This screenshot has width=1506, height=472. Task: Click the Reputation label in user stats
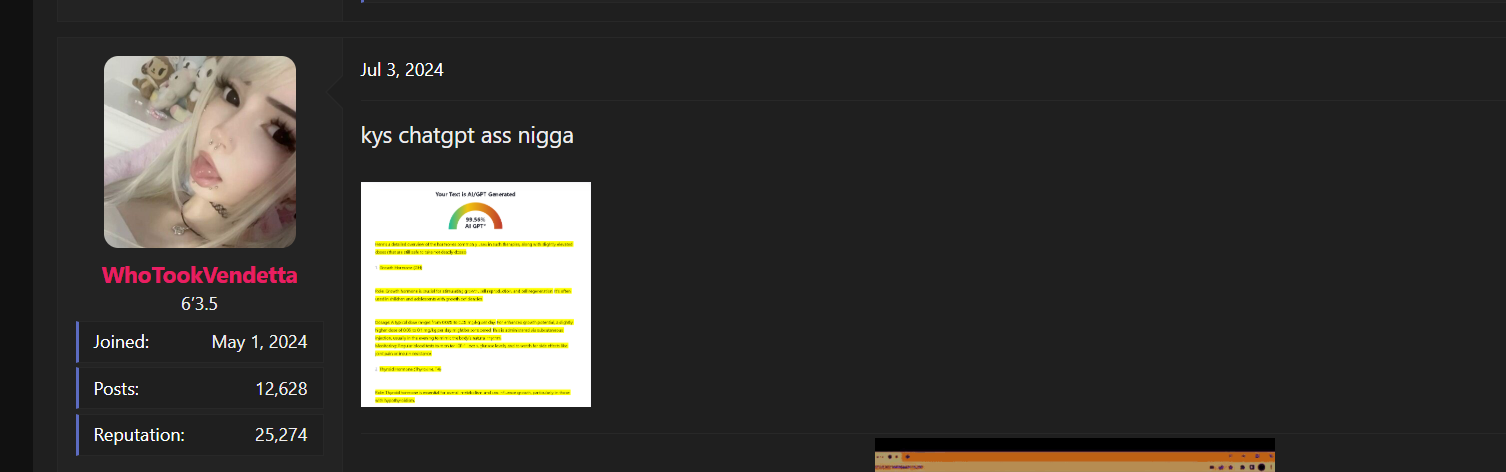pyautogui.click(x=139, y=435)
